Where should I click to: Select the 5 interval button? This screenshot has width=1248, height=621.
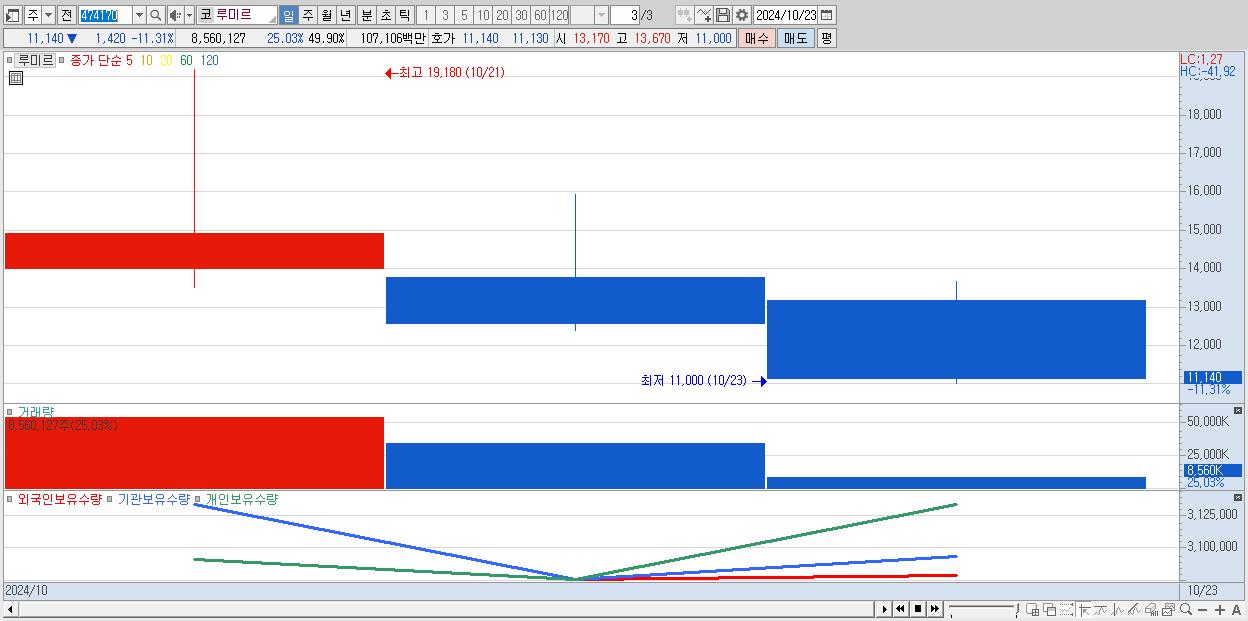[x=464, y=15]
